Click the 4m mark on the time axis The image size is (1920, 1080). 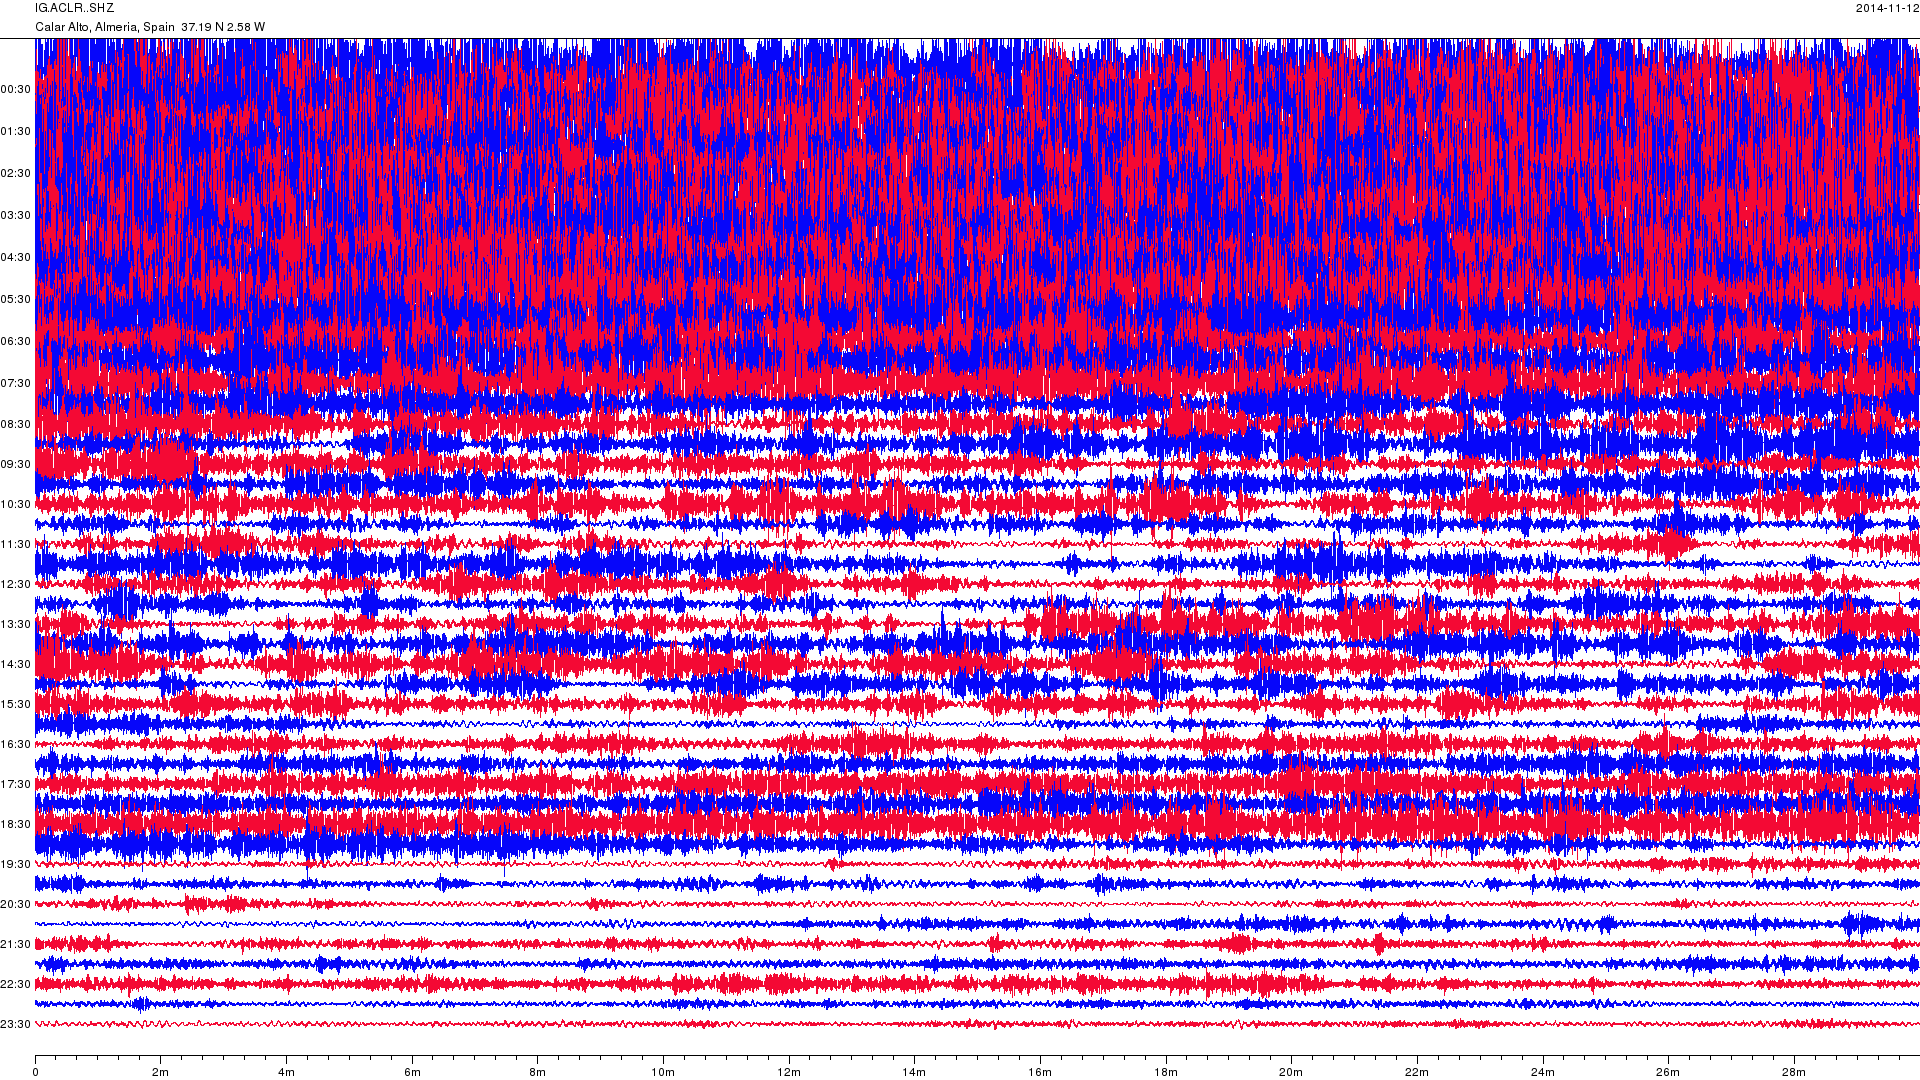point(287,1073)
